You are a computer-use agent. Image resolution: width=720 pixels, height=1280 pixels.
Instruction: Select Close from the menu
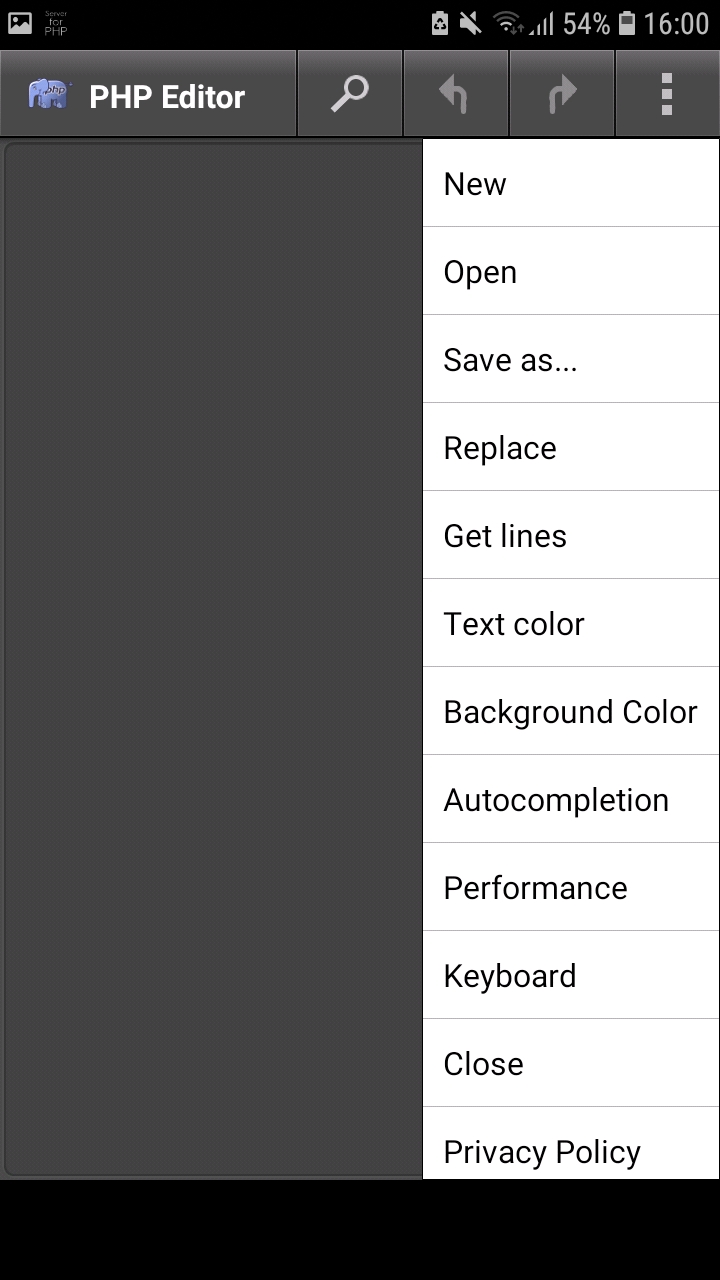(x=570, y=1063)
